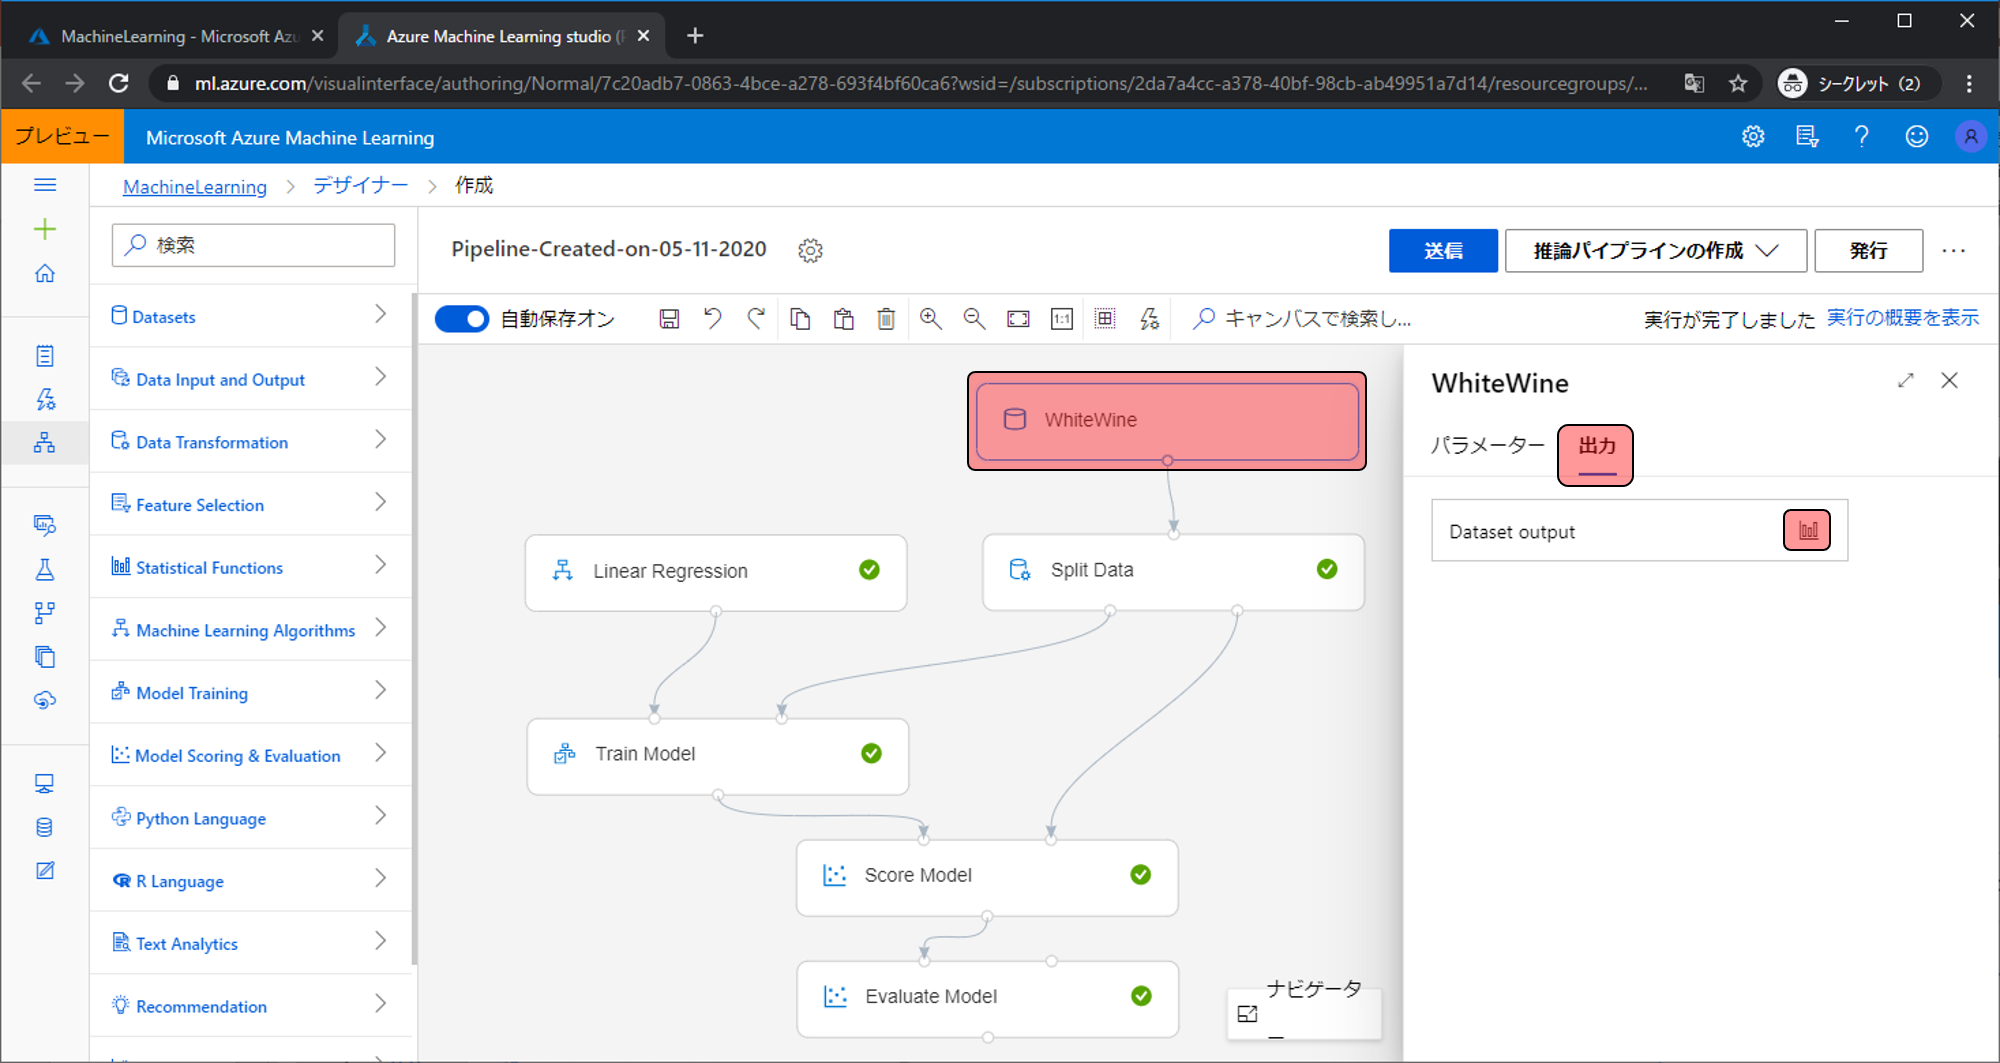Expand the Machine Learning Algorithms category
The height and width of the screenshot is (1063, 2000).
coord(251,630)
